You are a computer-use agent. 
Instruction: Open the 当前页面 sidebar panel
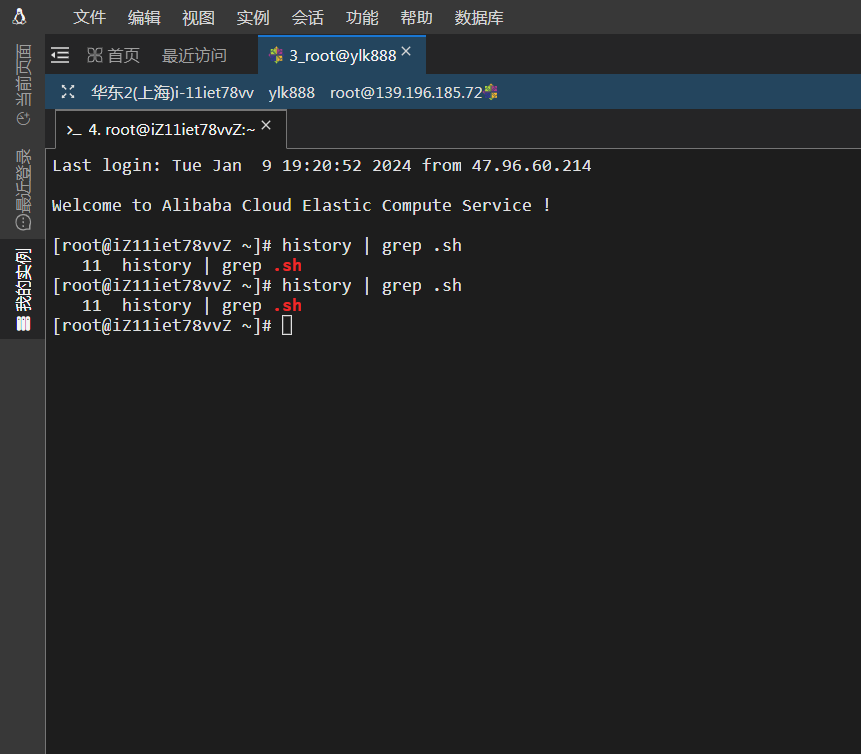(x=23, y=85)
